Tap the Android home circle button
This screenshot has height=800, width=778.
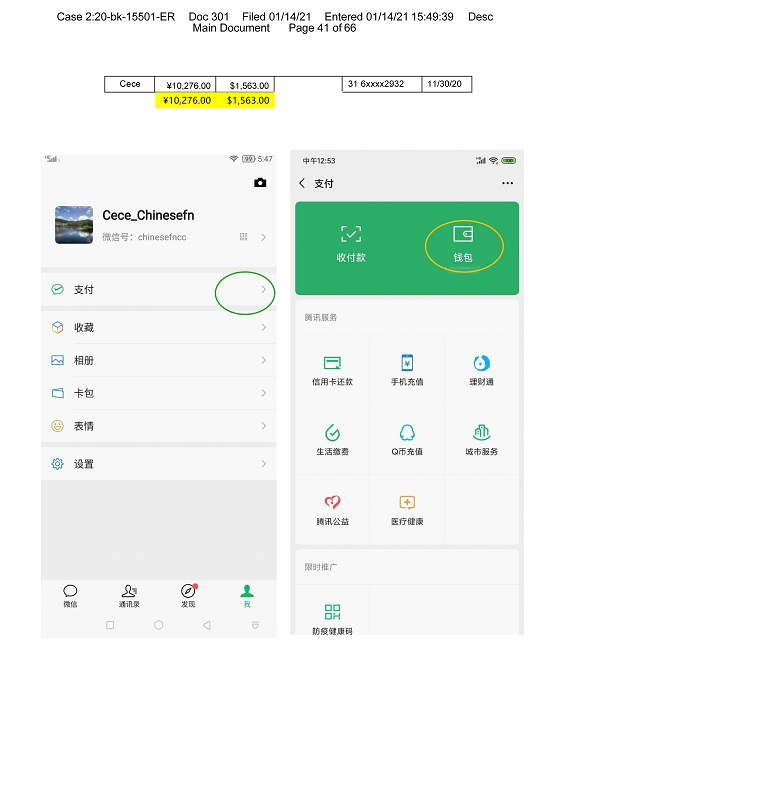click(159, 625)
